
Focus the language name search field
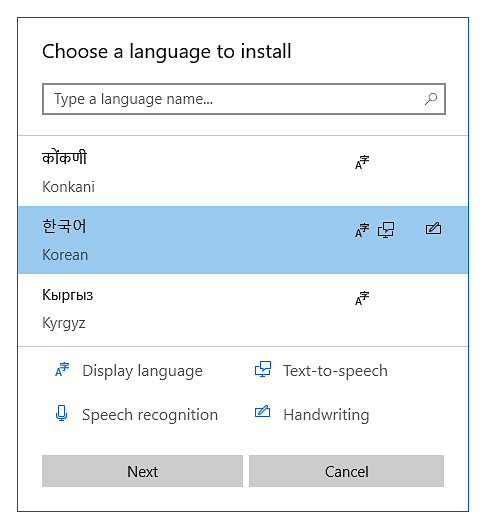[x=244, y=99]
